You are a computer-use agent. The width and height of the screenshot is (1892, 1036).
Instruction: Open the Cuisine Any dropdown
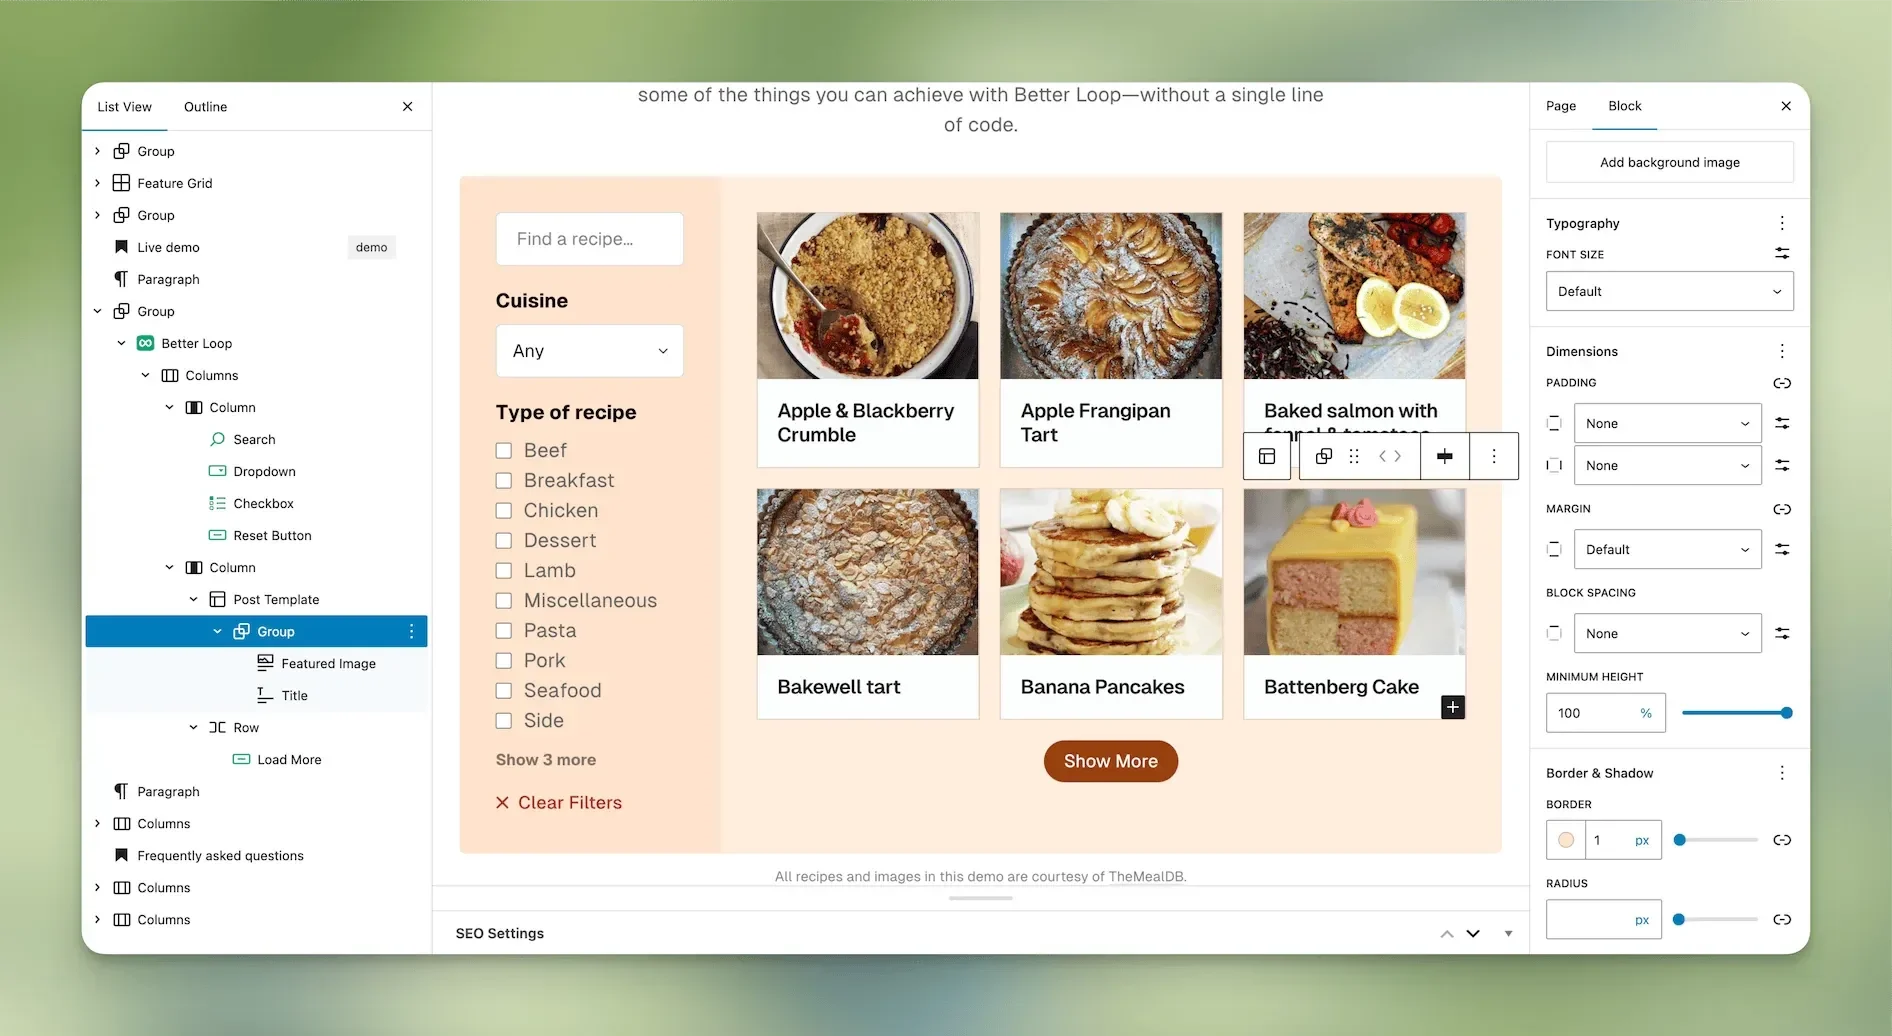pos(590,351)
